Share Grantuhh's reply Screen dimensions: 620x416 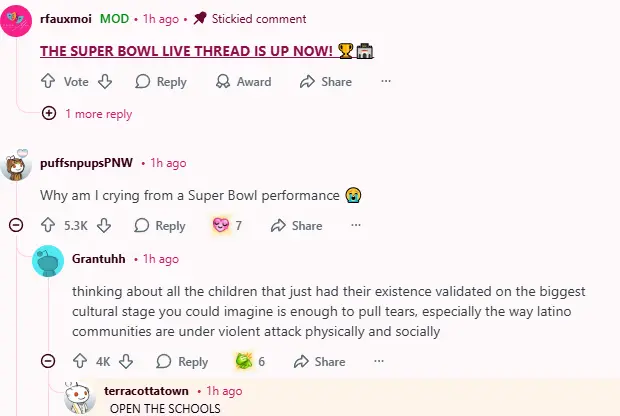coord(320,362)
